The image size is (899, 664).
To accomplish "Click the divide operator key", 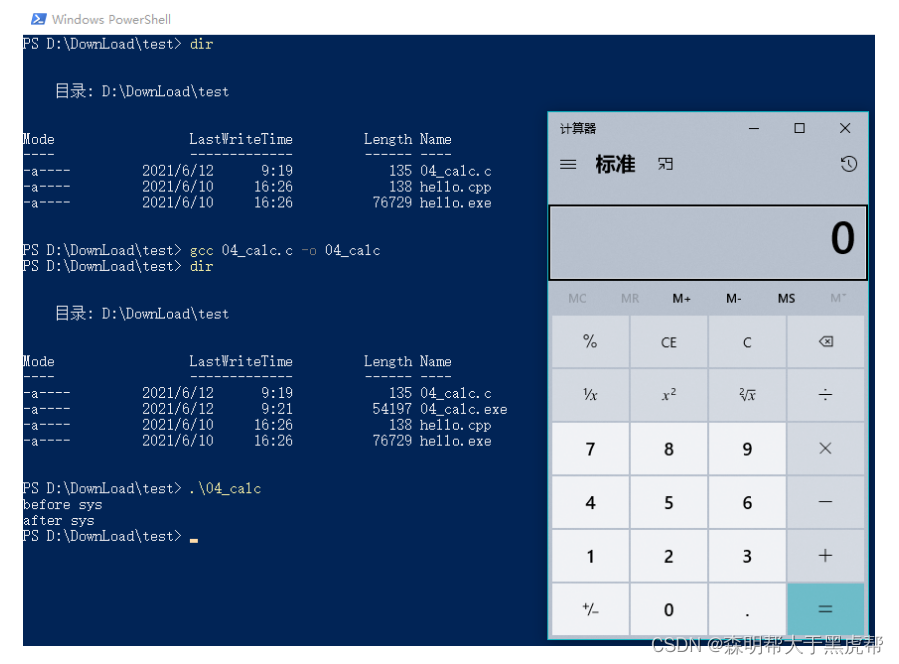I will (826, 395).
